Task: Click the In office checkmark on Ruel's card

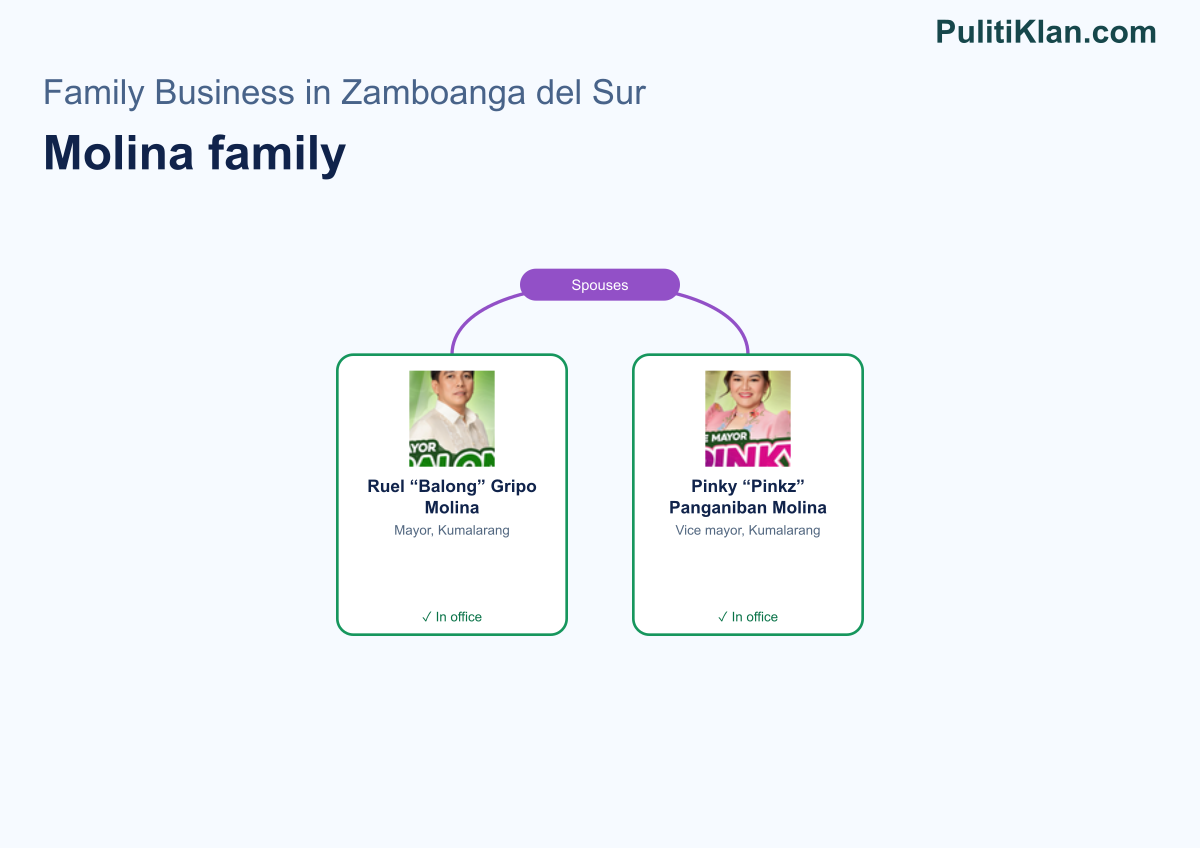Action: point(427,617)
